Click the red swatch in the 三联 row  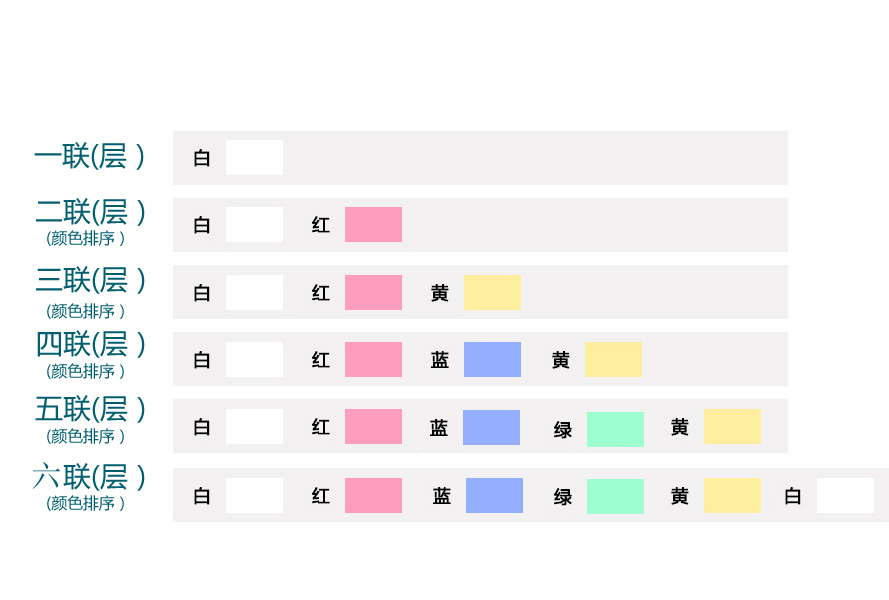tap(373, 292)
